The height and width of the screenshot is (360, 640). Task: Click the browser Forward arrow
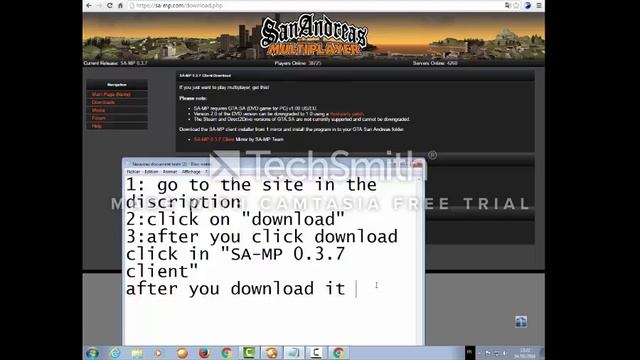coord(99,5)
